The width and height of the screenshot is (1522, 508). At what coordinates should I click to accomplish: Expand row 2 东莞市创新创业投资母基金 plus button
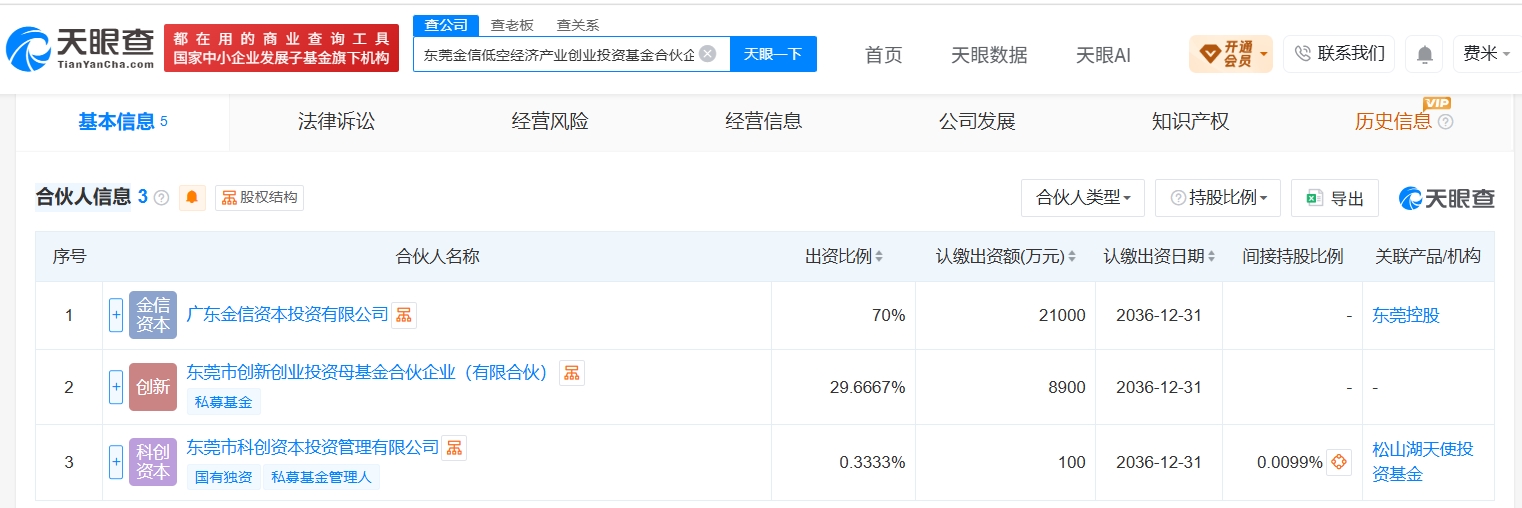point(116,387)
